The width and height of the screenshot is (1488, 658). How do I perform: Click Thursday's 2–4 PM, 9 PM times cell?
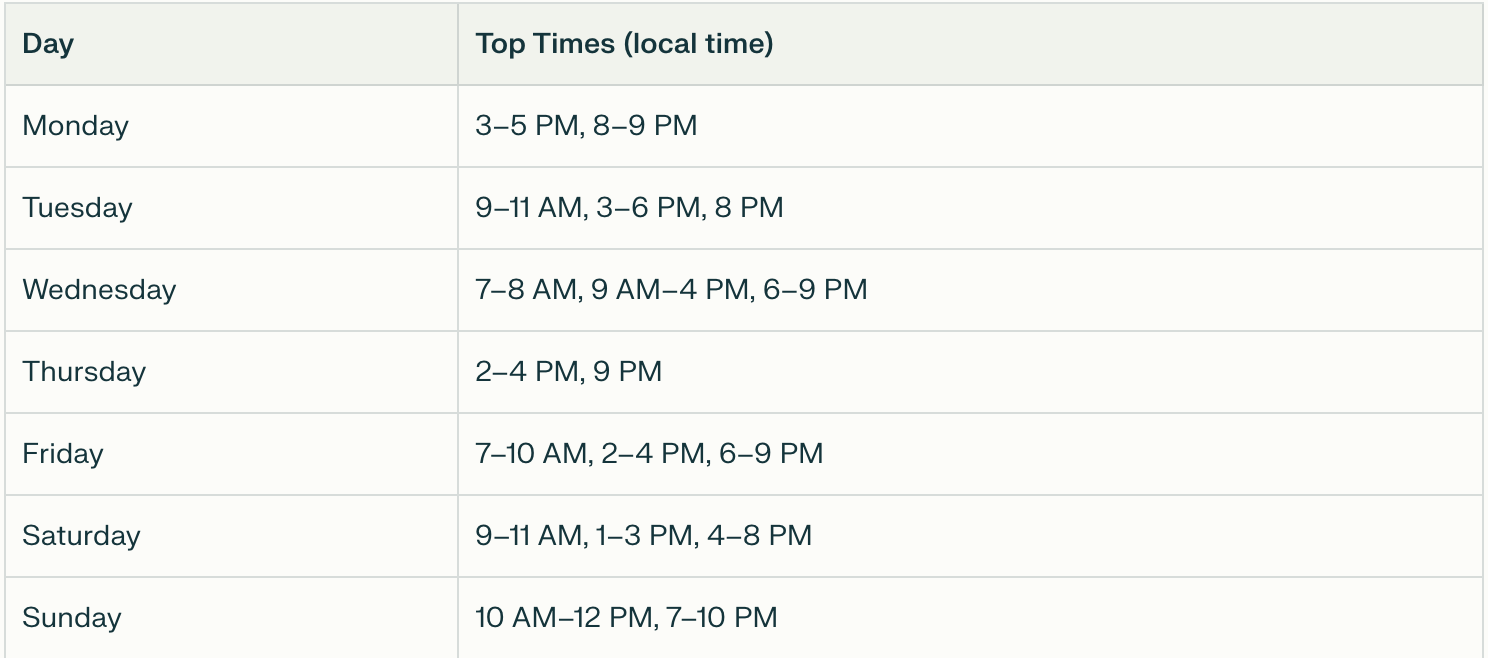[x=568, y=372]
